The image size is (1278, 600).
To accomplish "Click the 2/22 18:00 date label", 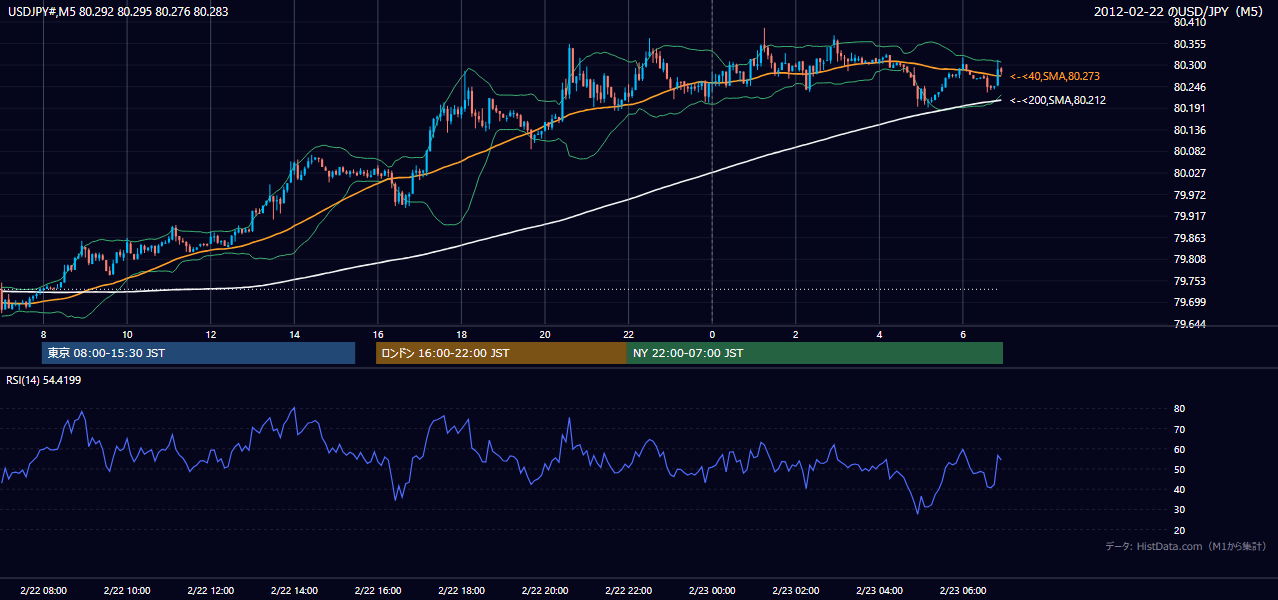I will point(461,591).
